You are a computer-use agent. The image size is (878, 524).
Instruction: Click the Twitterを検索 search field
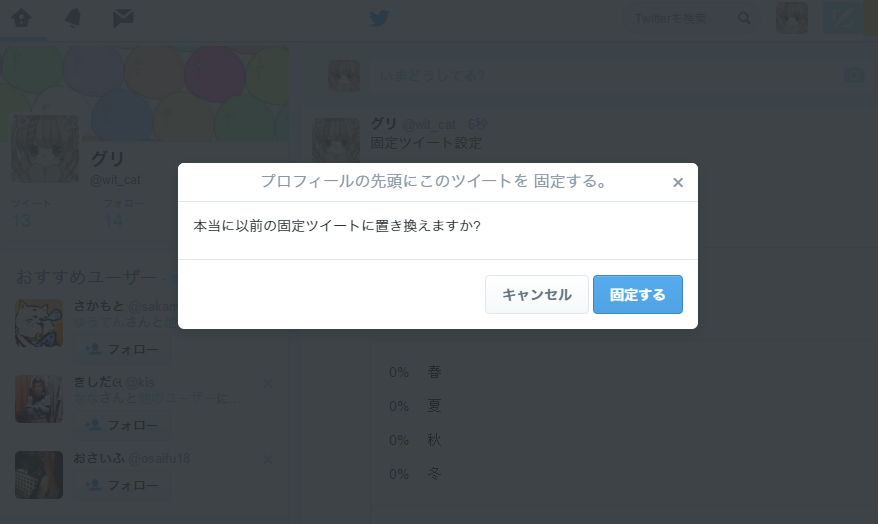[x=680, y=18]
